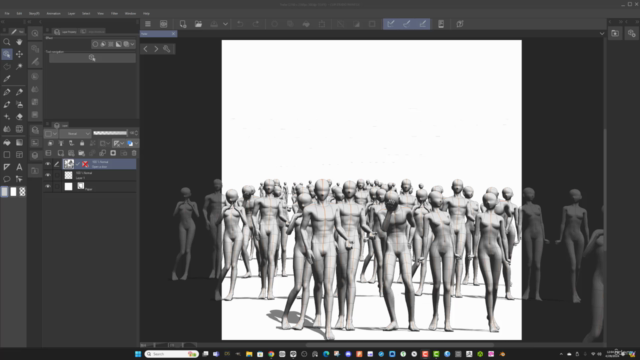Select the Text tool
This screenshot has width=640, height=360.
click(19, 167)
